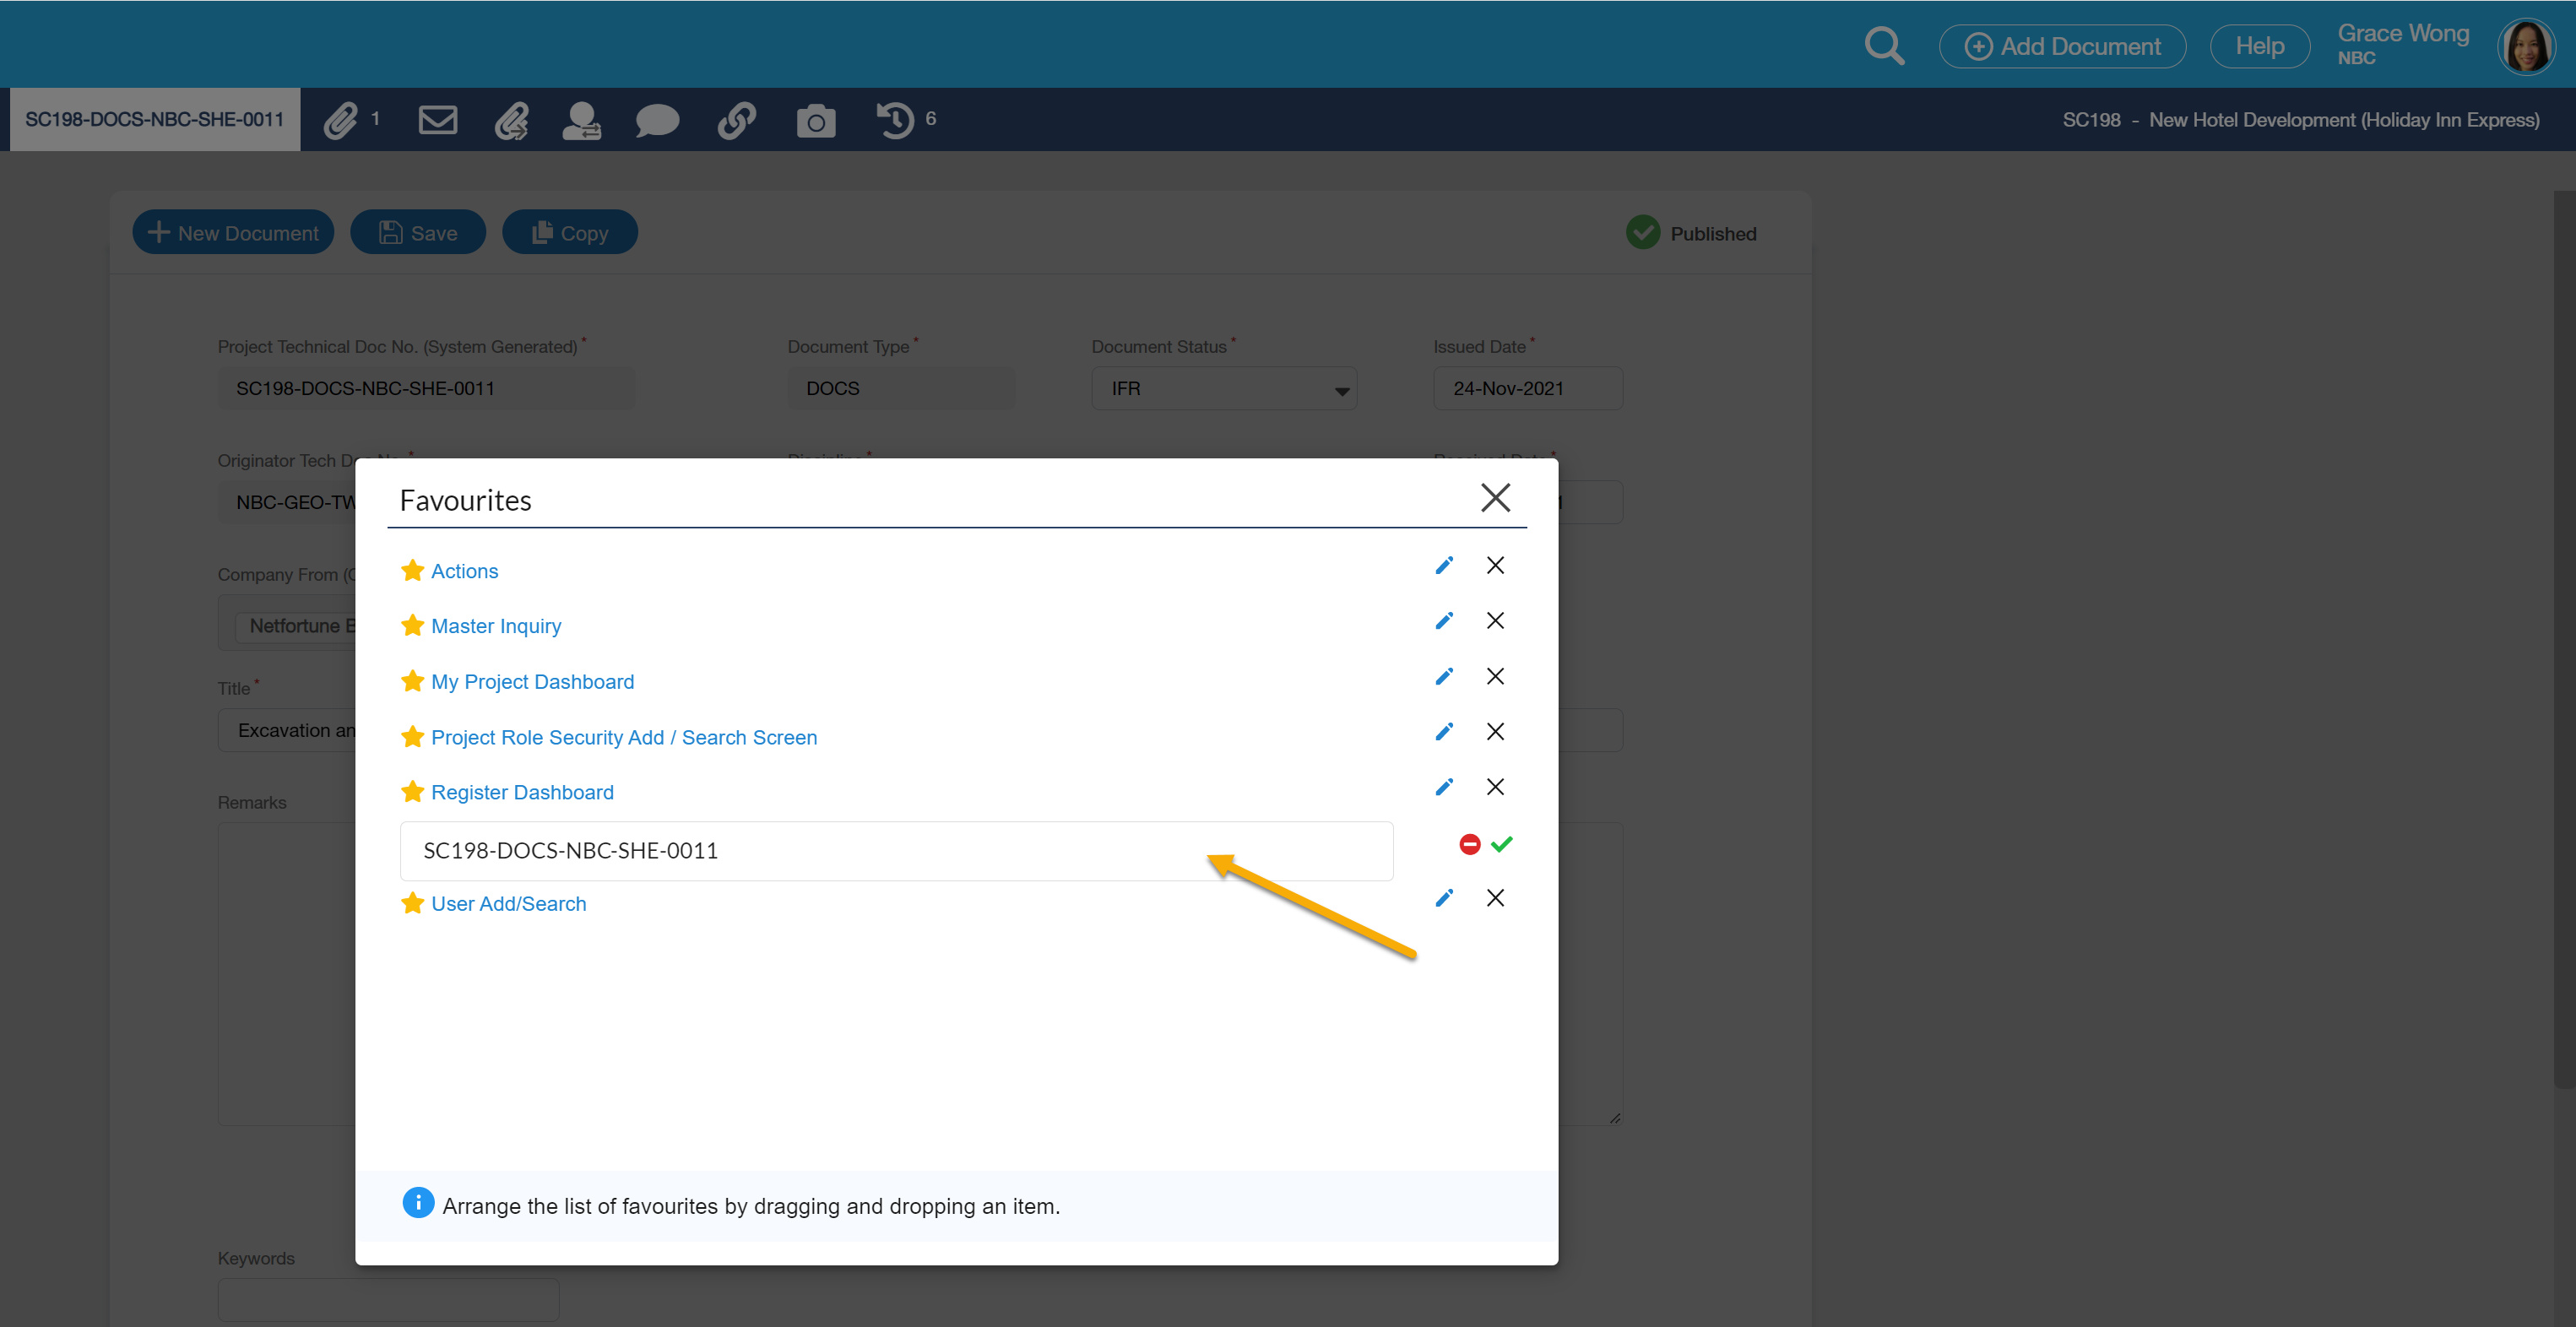Viewport: 2576px width, 1327px height.
Task: Click the Help button
Action: [x=2259, y=46]
